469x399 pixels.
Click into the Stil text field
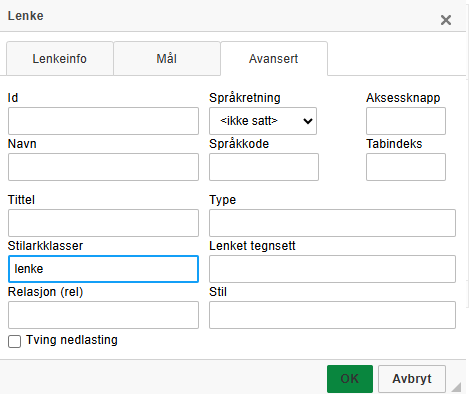pos(332,315)
